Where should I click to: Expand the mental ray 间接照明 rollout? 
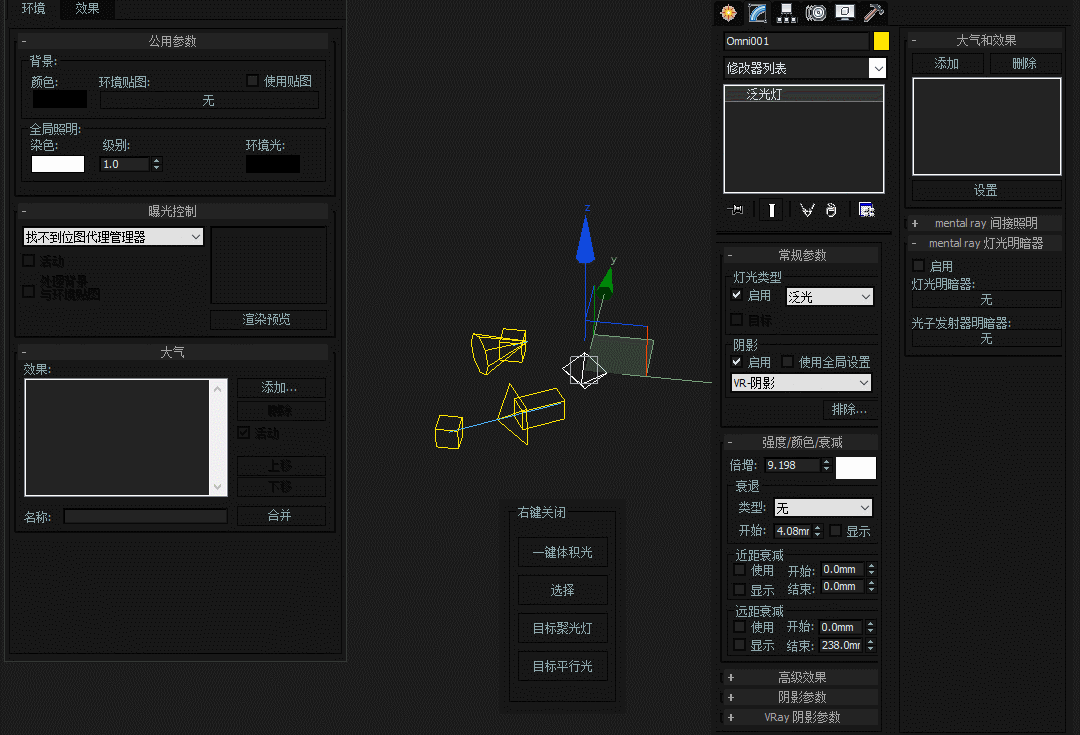point(986,223)
